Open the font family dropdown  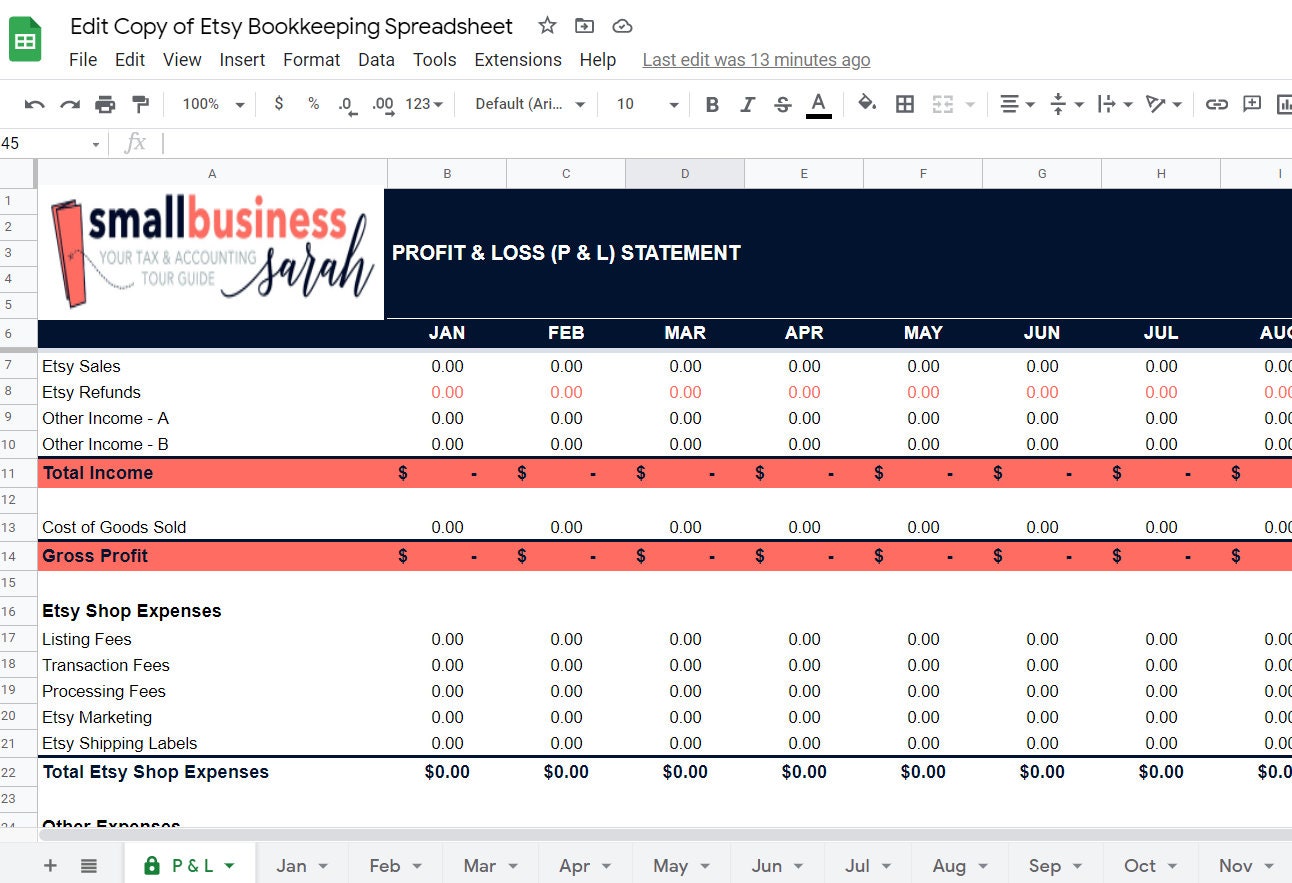[530, 104]
